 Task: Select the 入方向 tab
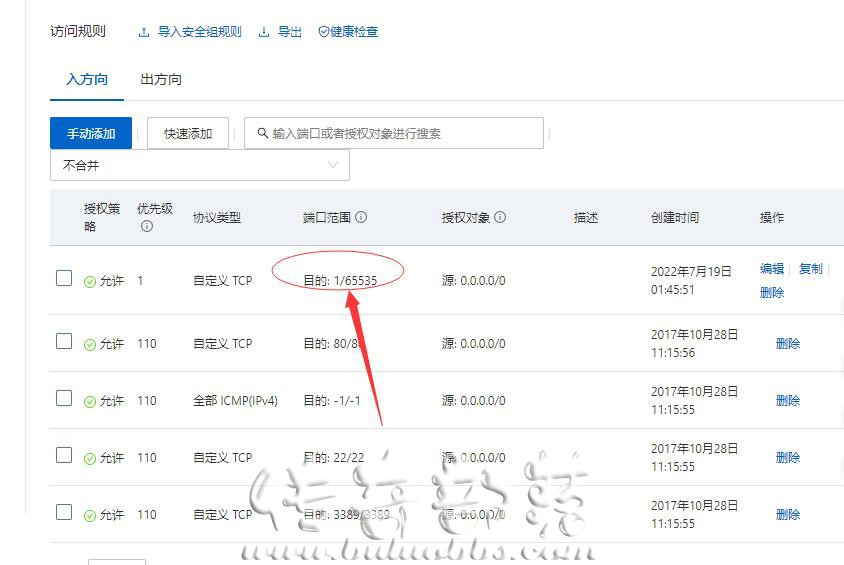(87, 80)
